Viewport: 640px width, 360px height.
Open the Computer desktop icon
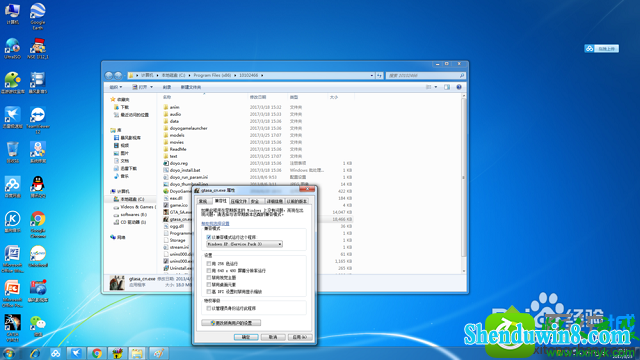12,13
